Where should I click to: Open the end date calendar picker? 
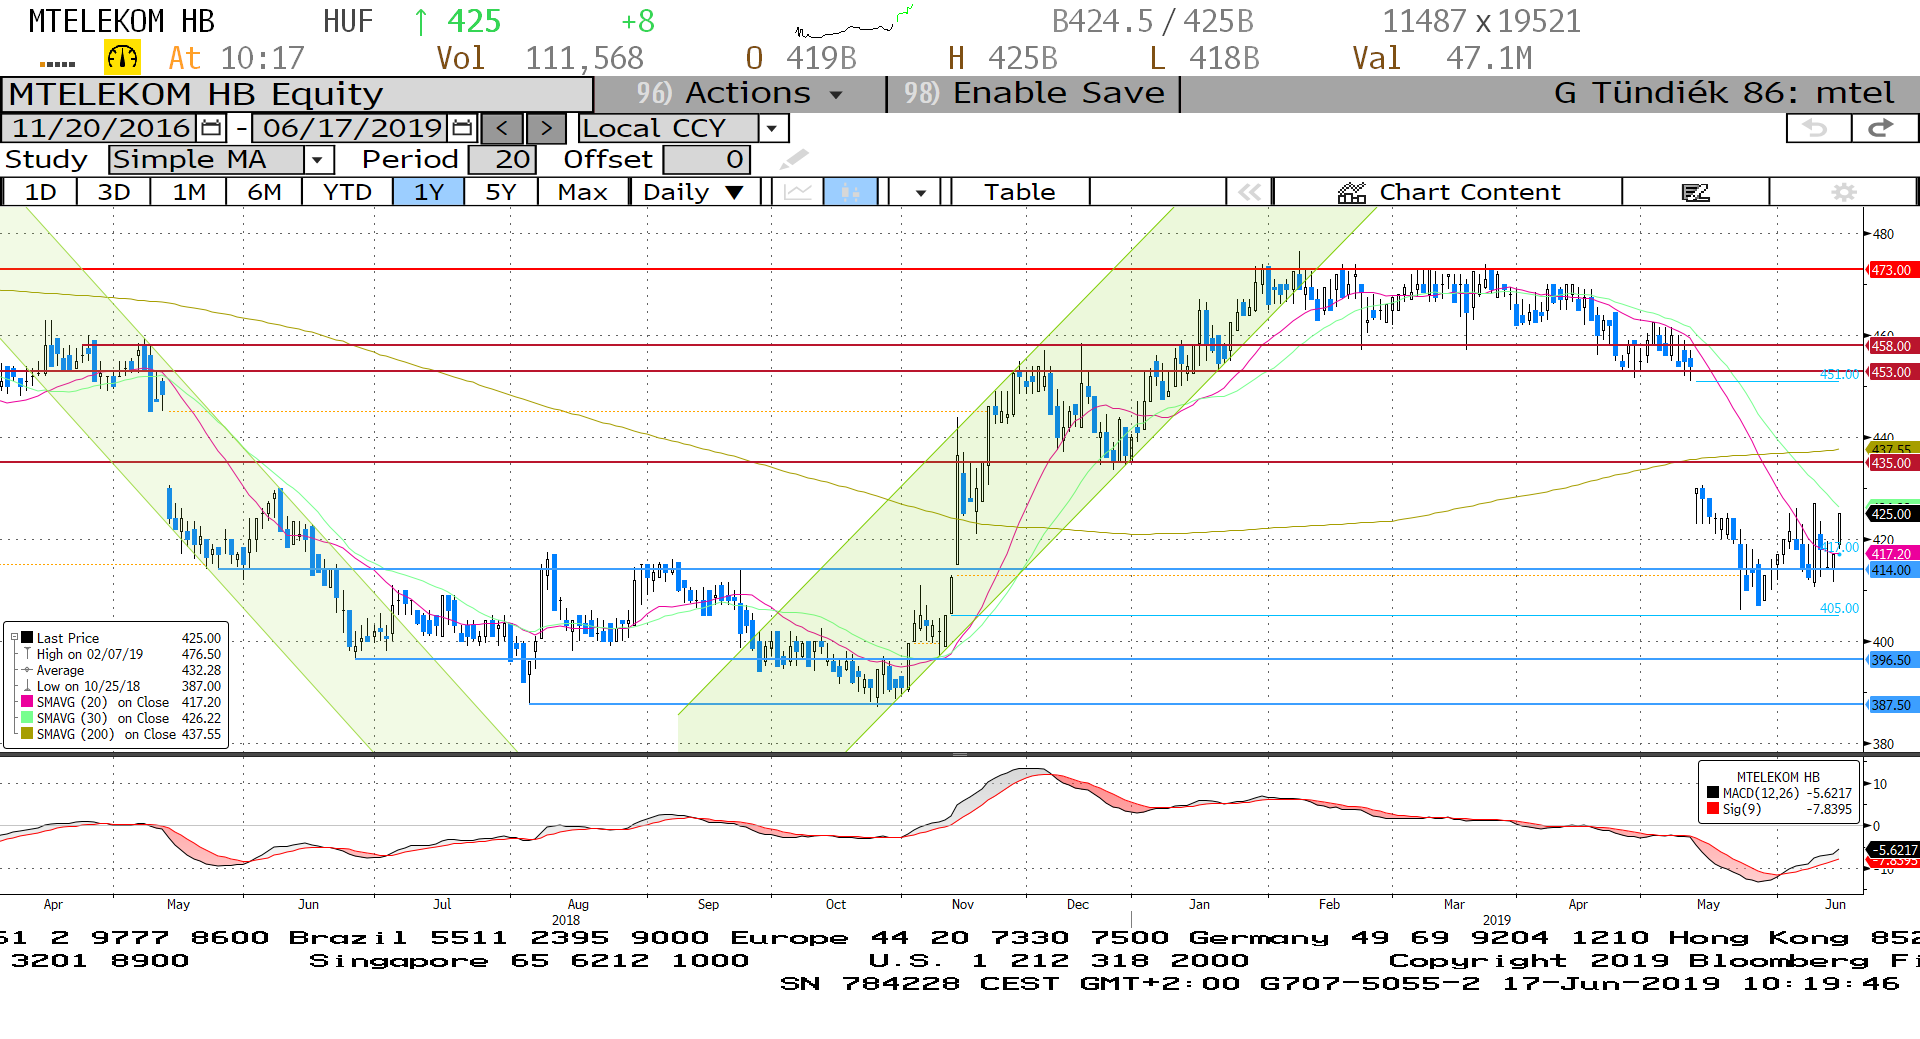(x=462, y=128)
